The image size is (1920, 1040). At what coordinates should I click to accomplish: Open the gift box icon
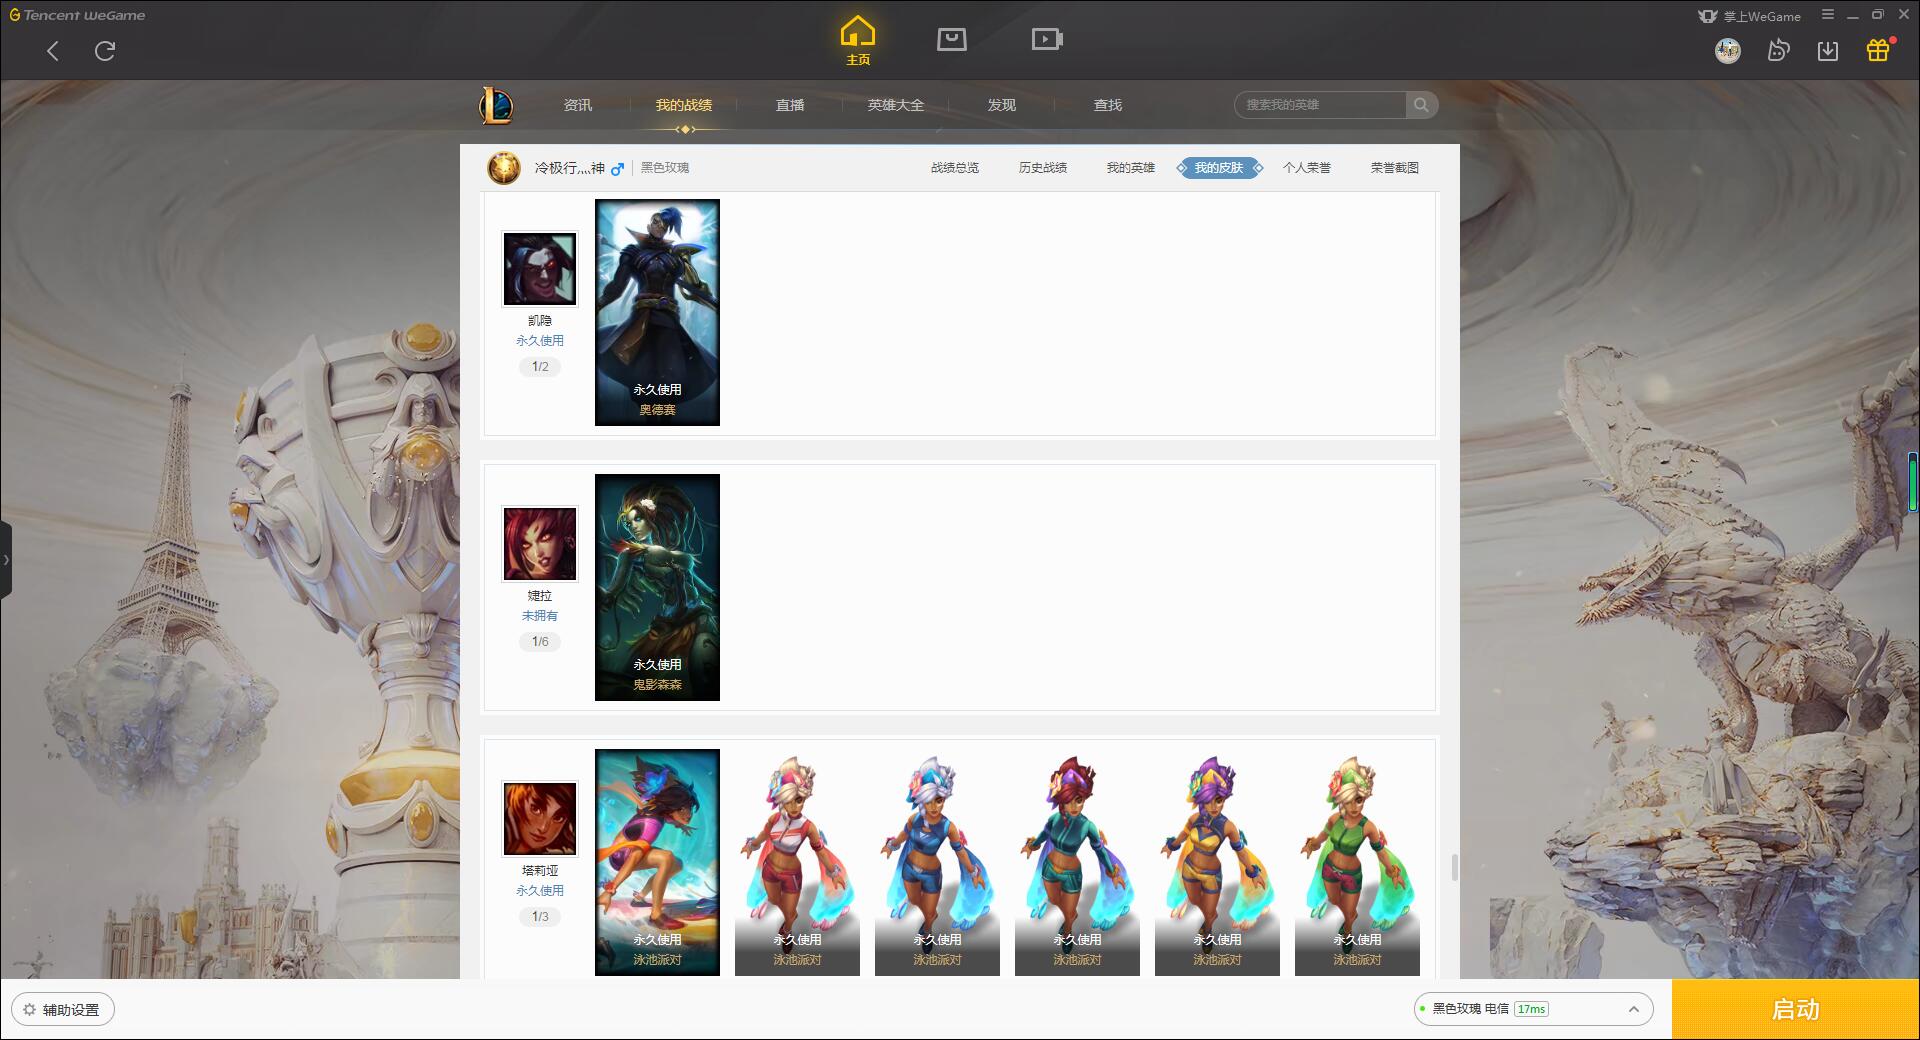tap(1878, 50)
